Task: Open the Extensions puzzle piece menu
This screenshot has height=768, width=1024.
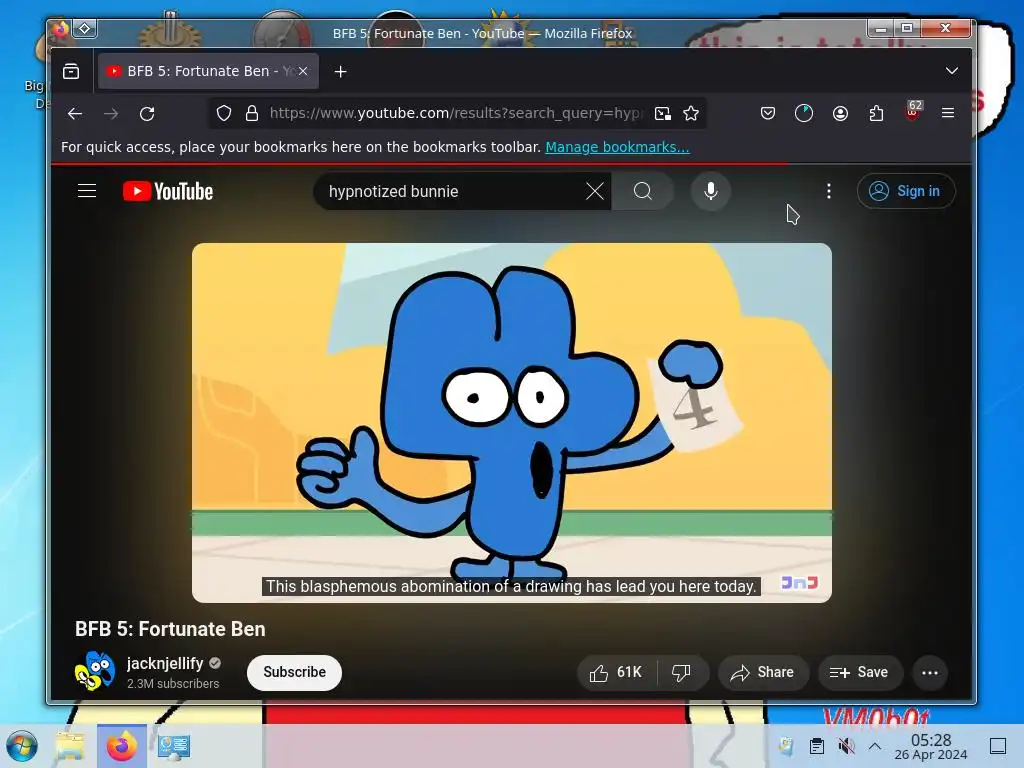Action: click(876, 114)
